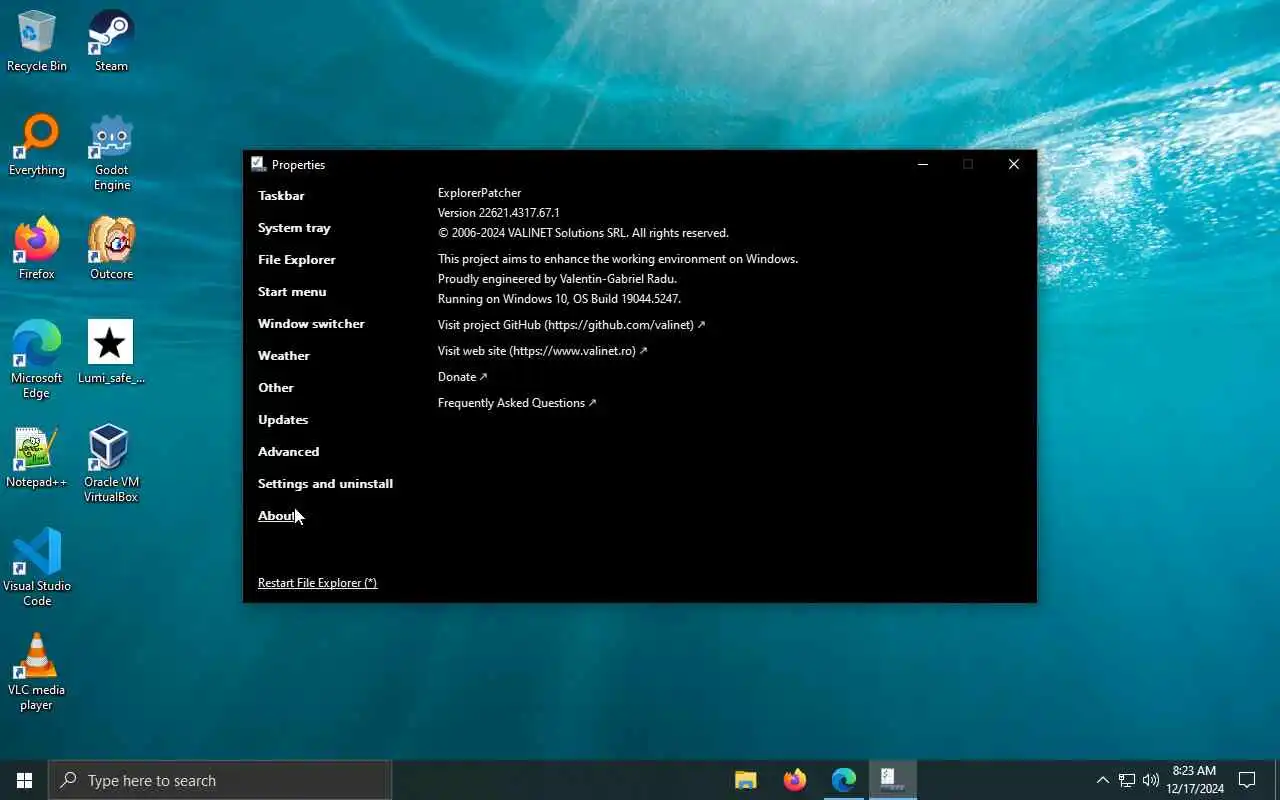Open File Explorer from the taskbar
Viewport: 1280px width, 800px height.
(746, 780)
